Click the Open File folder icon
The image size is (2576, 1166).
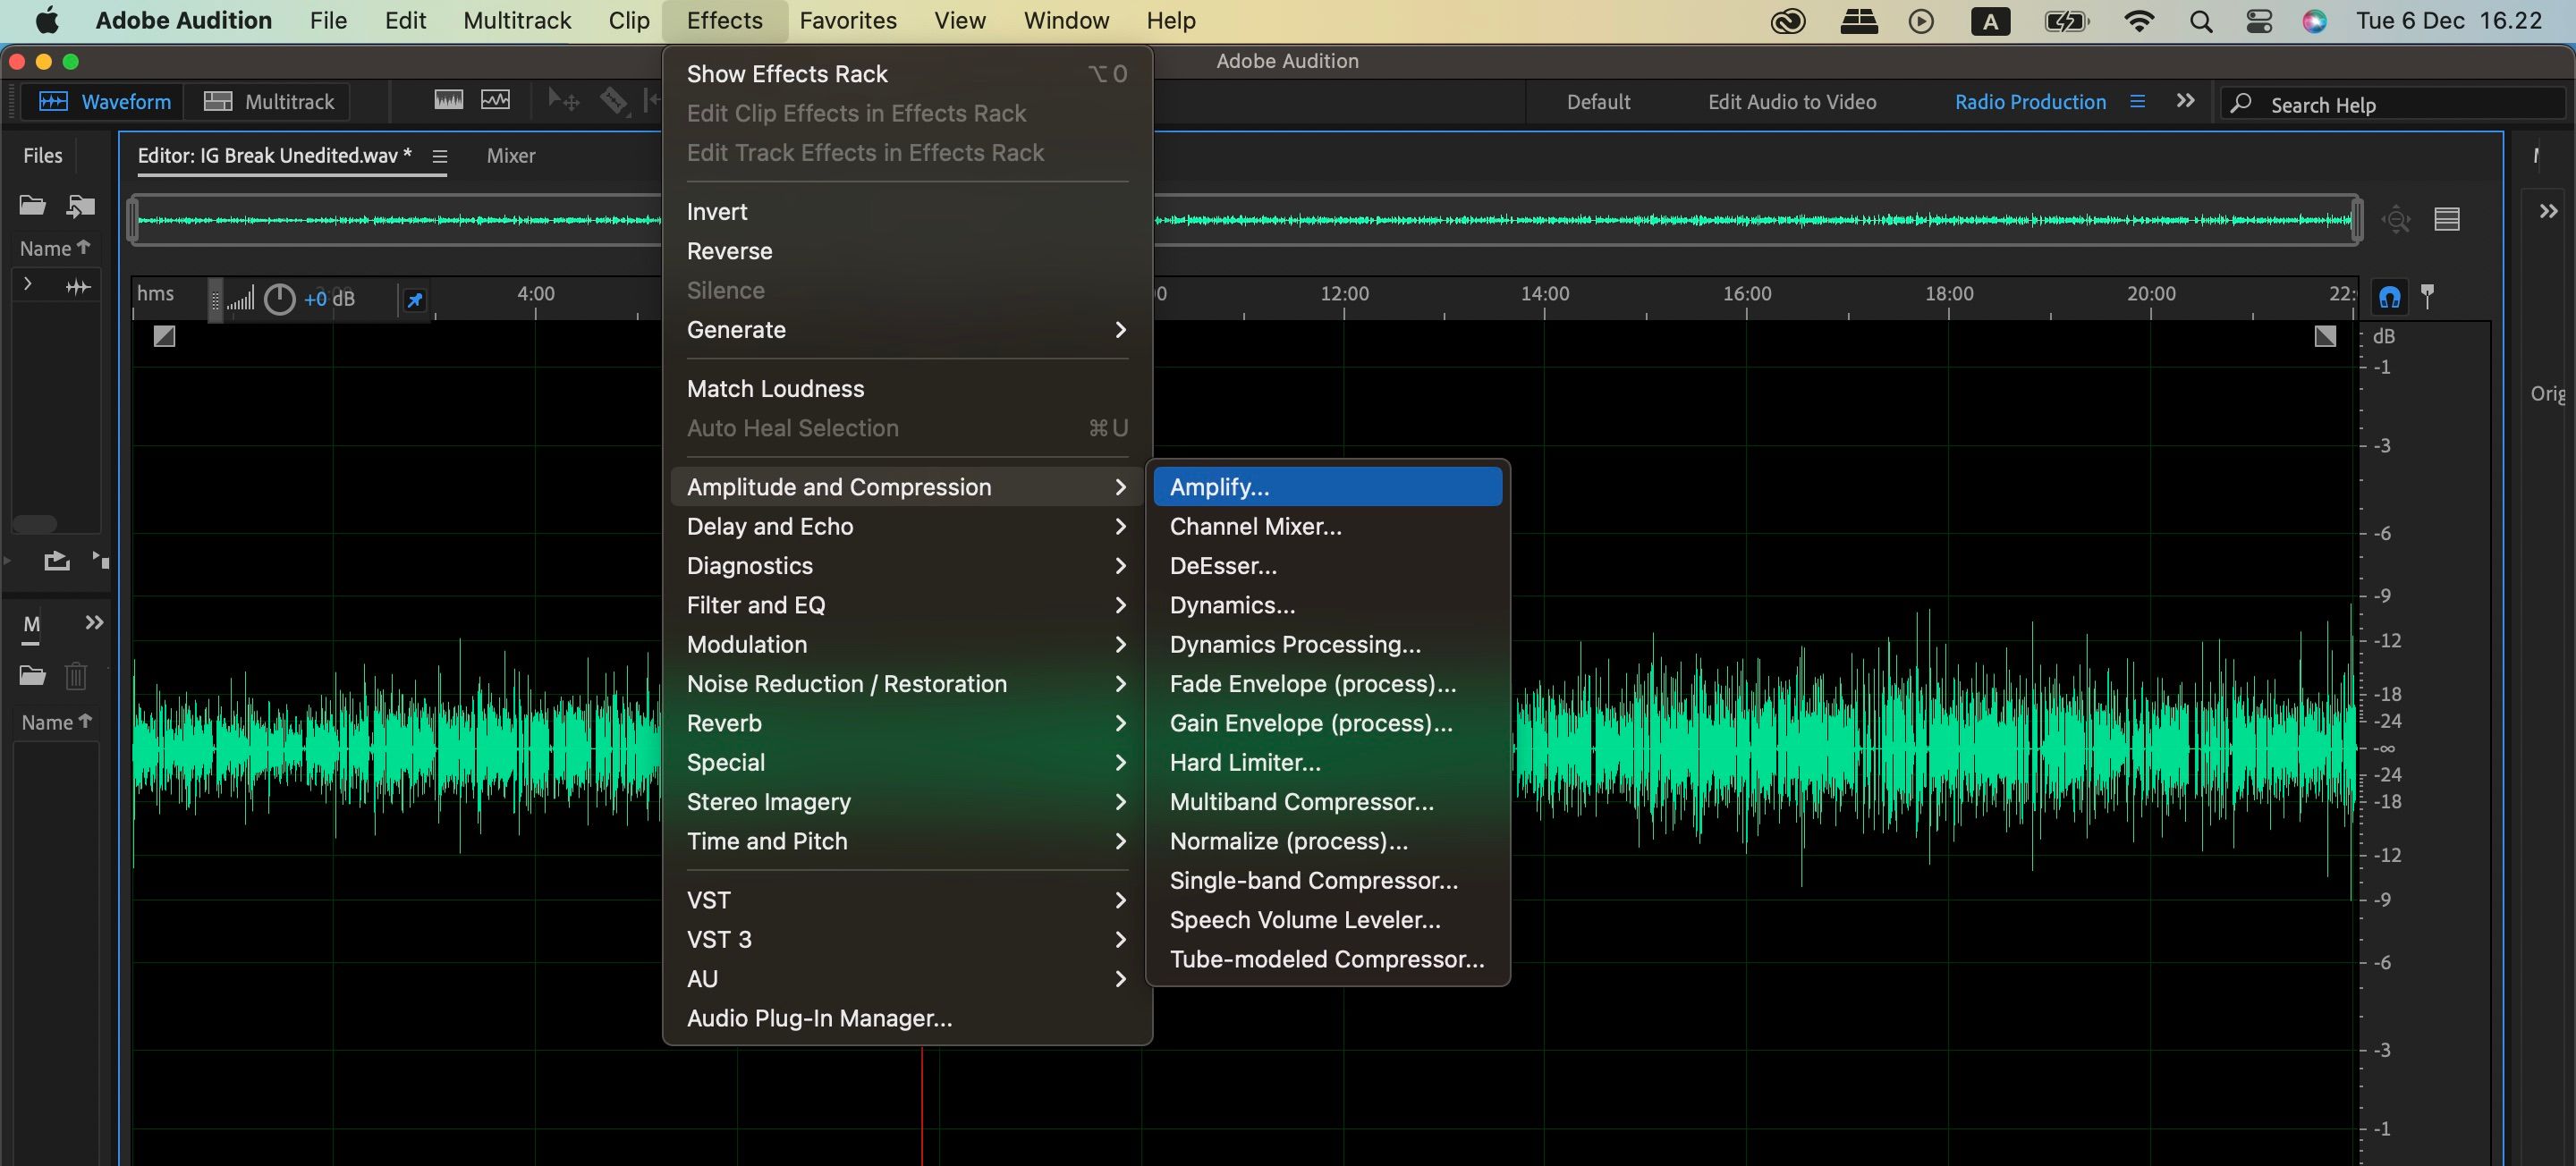(x=32, y=206)
